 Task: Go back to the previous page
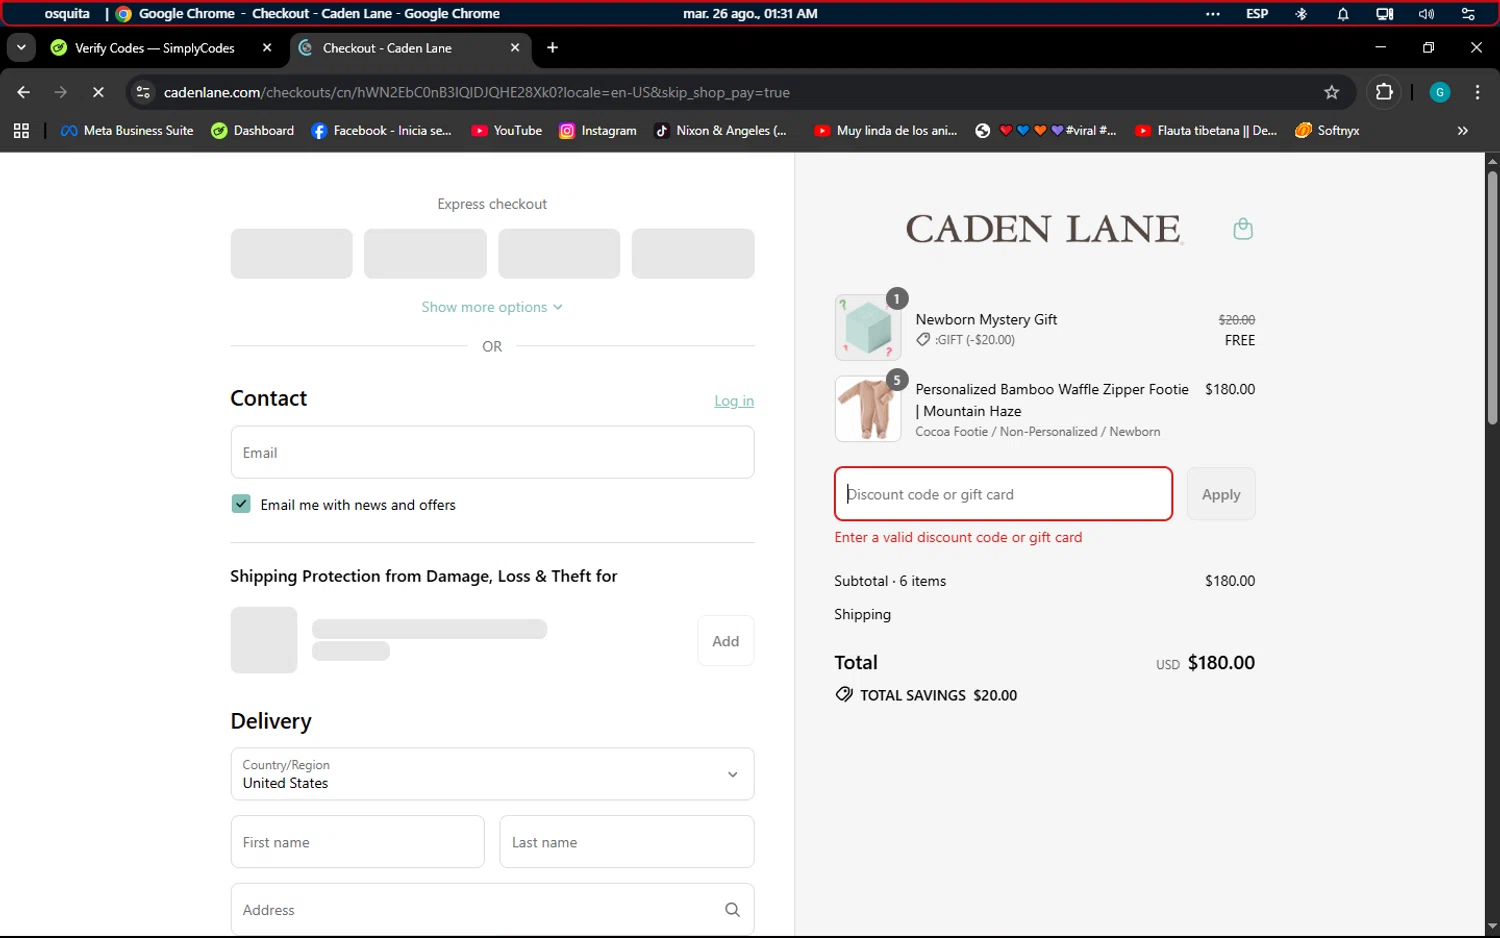tap(24, 92)
